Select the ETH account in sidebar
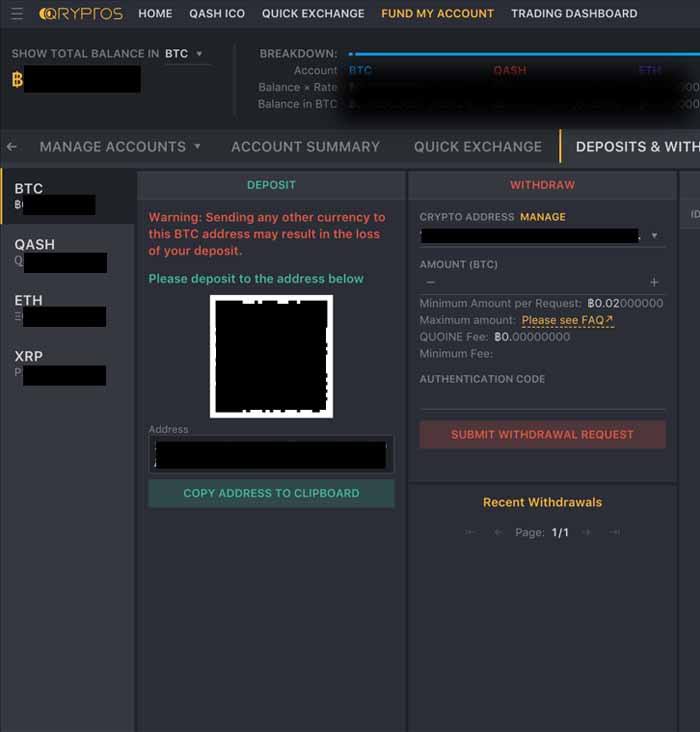The width and height of the screenshot is (700, 732). (68, 309)
